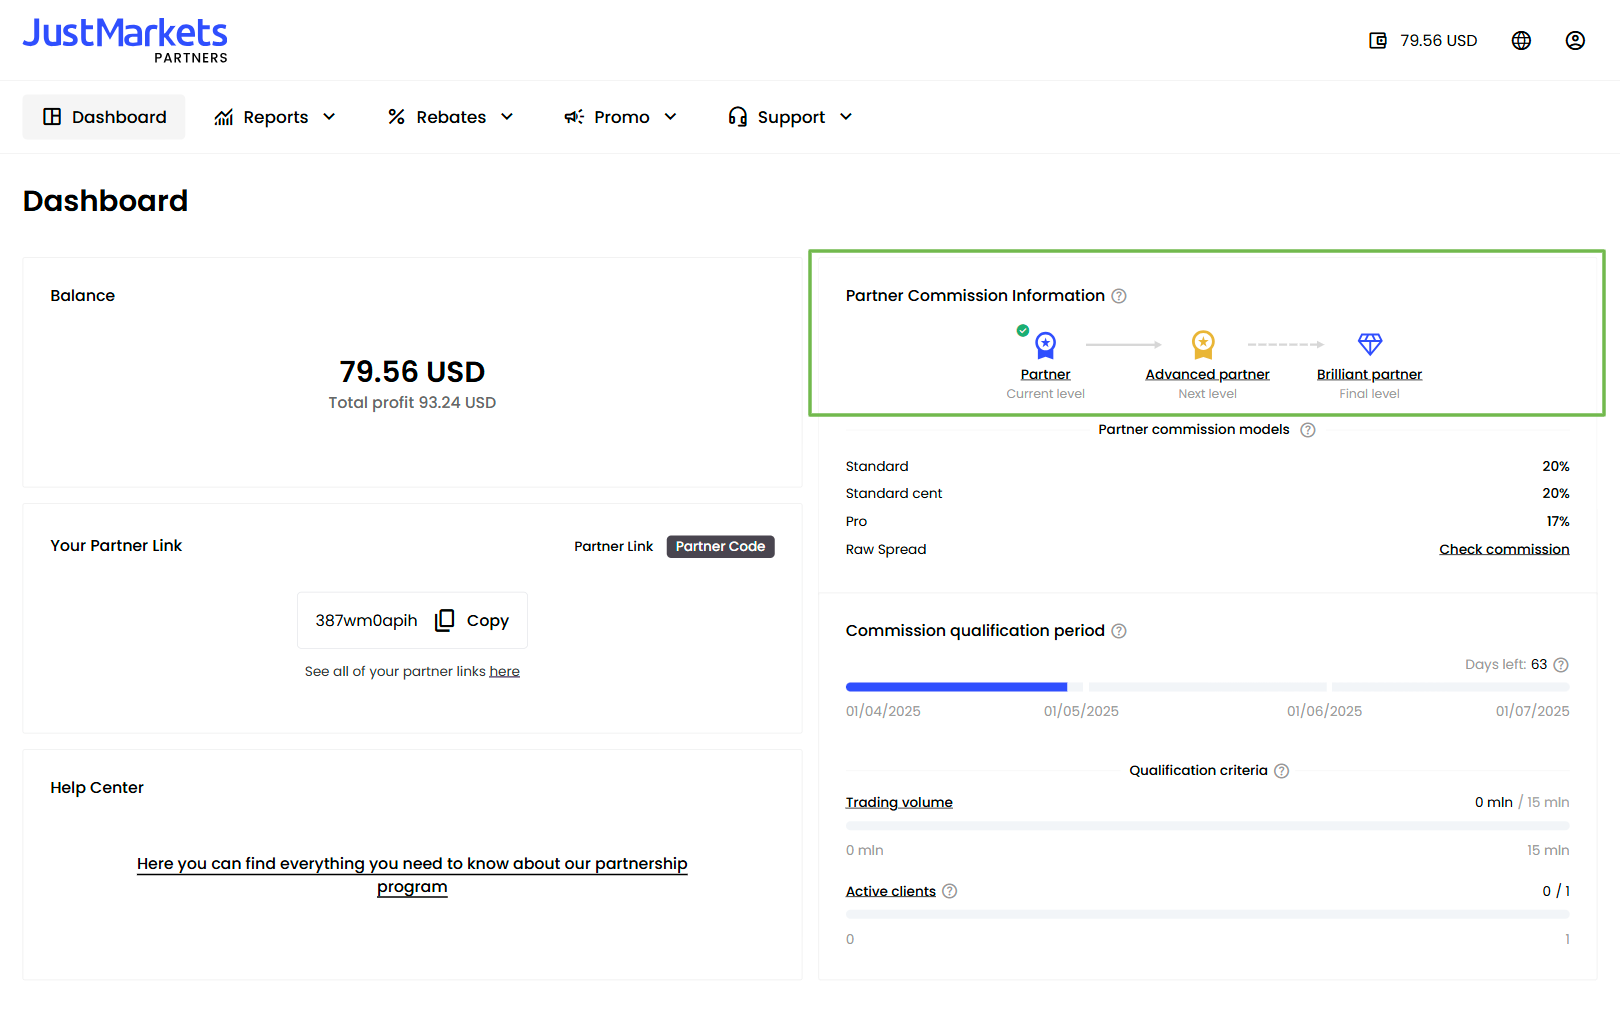This screenshot has height=1012, width=1620.
Task: Click help icon beside Partner Commission Information
Action: pyautogui.click(x=1119, y=296)
